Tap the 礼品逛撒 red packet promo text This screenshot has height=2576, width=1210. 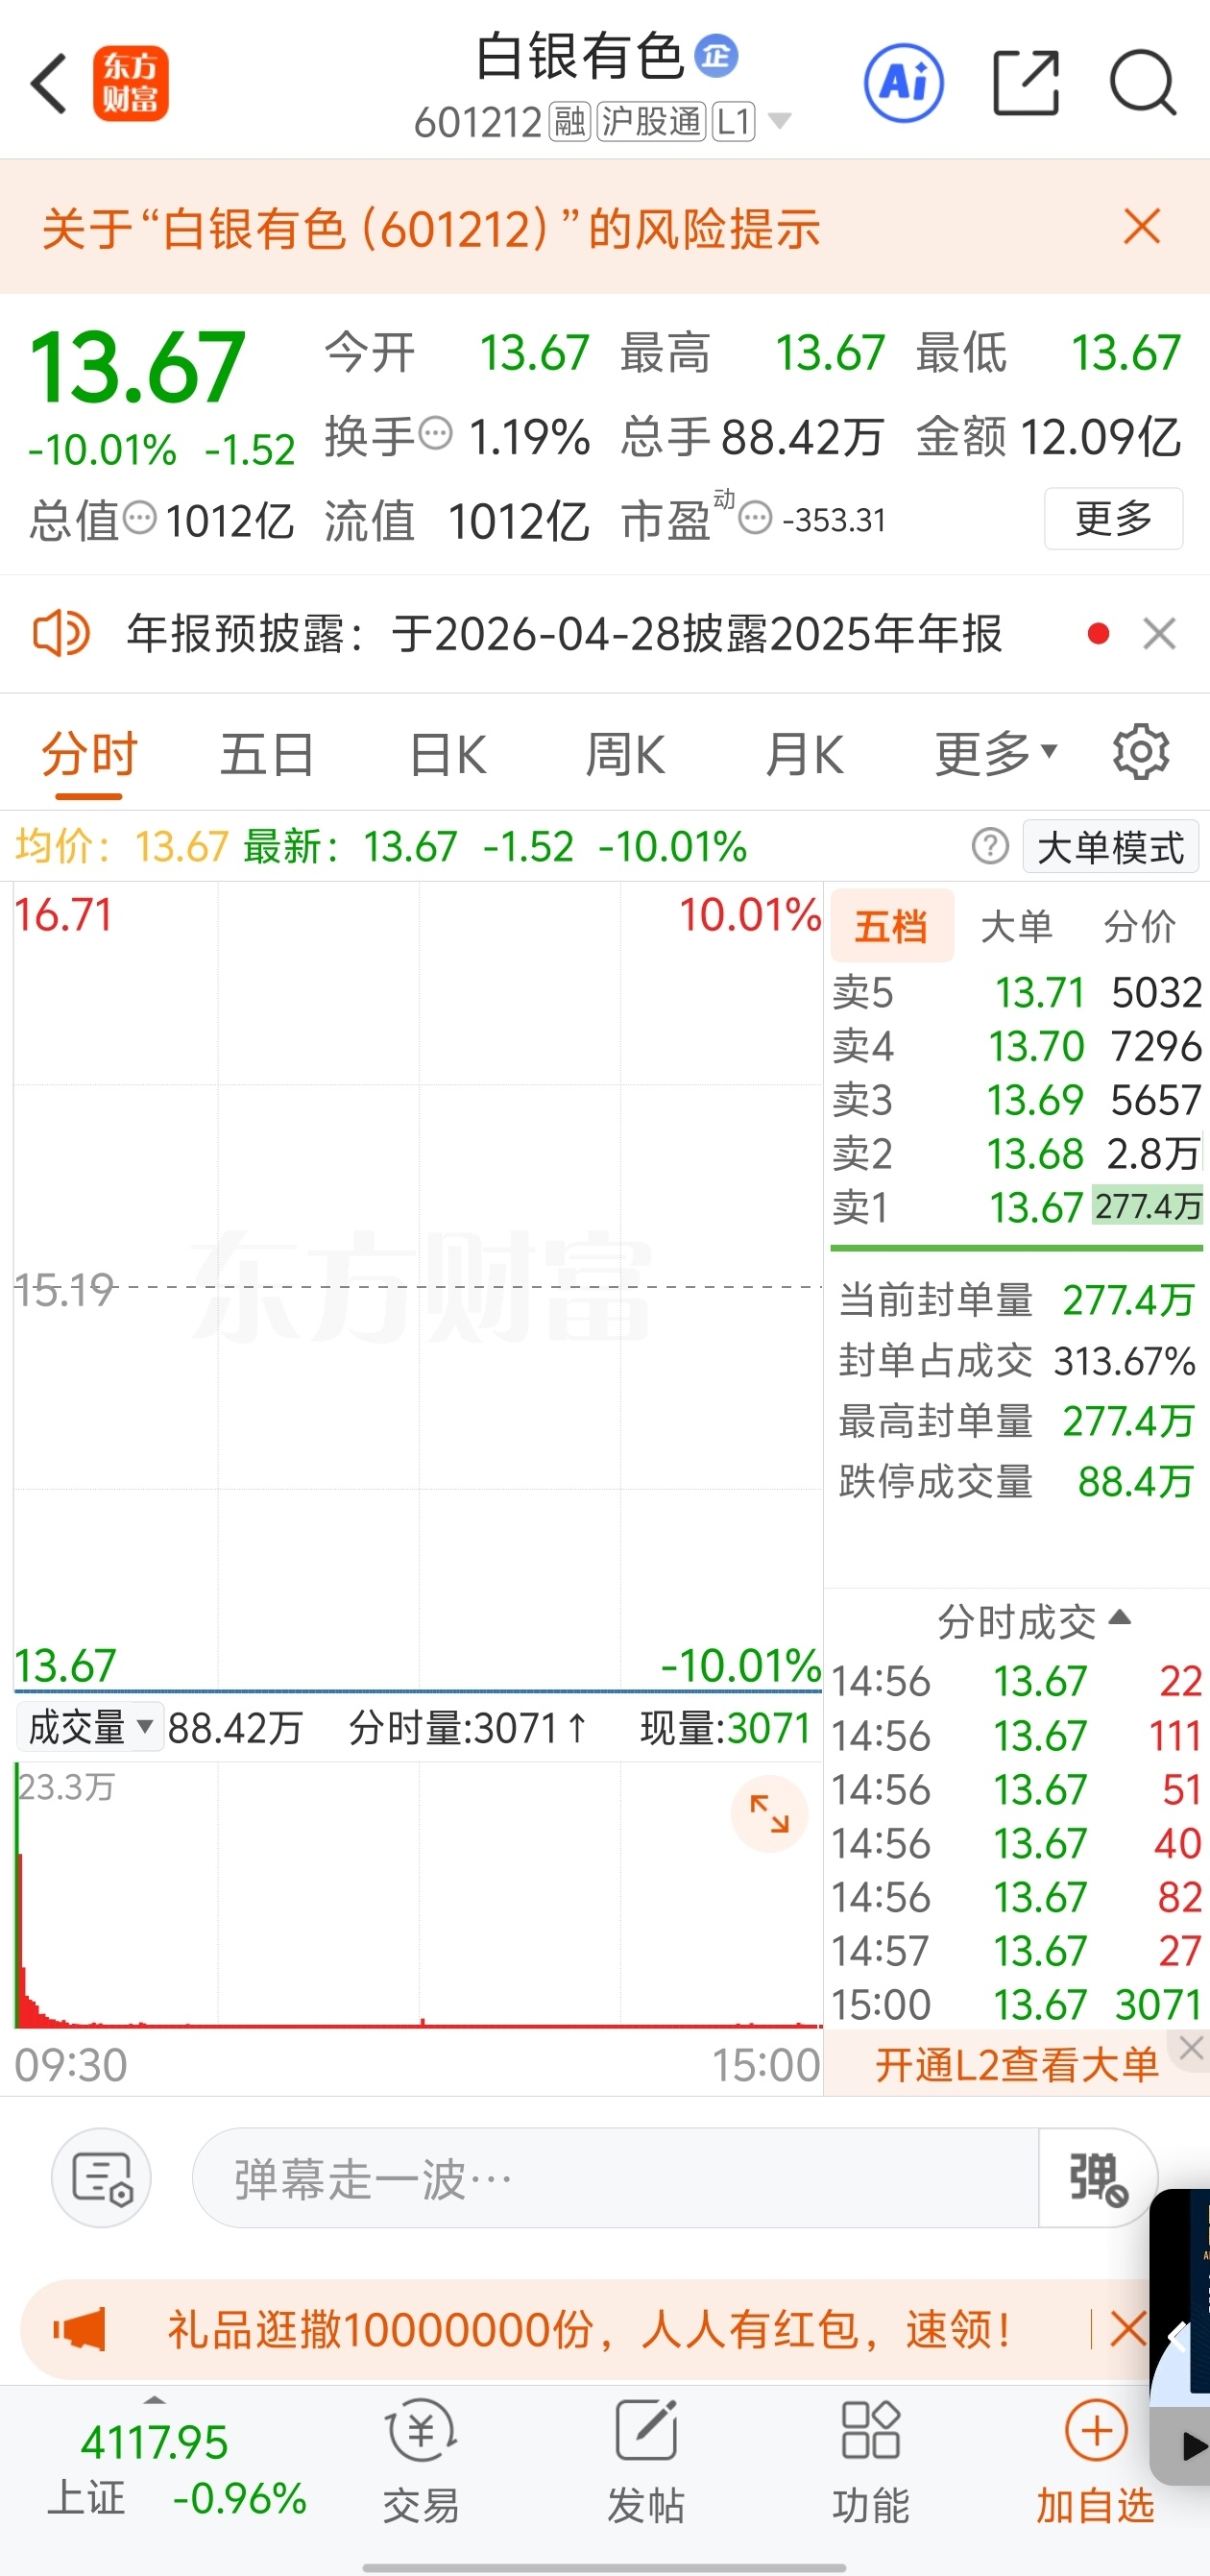tap(590, 2330)
